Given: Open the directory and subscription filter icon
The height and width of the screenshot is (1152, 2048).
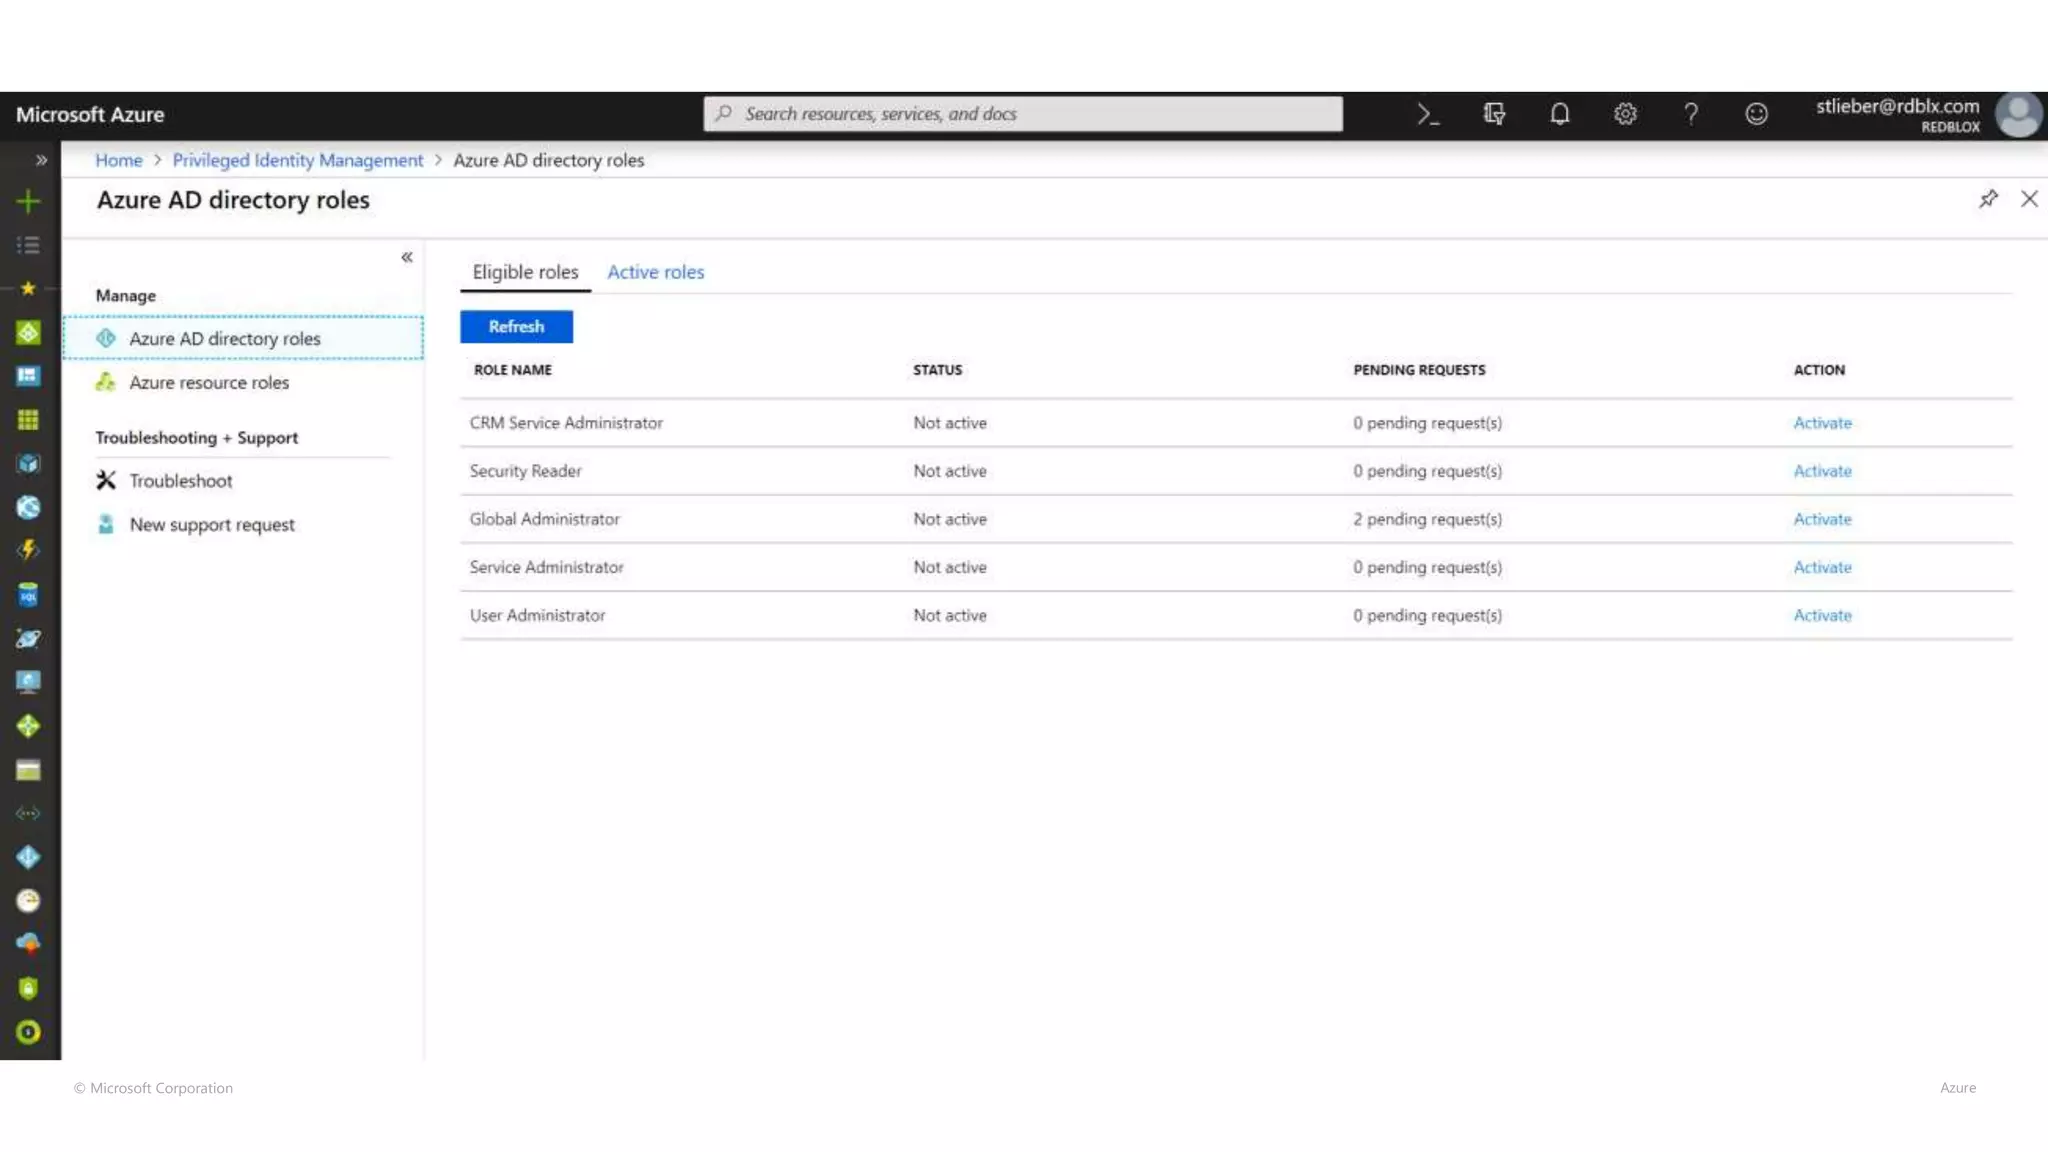Looking at the screenshot, I should tap(1494, 114).
